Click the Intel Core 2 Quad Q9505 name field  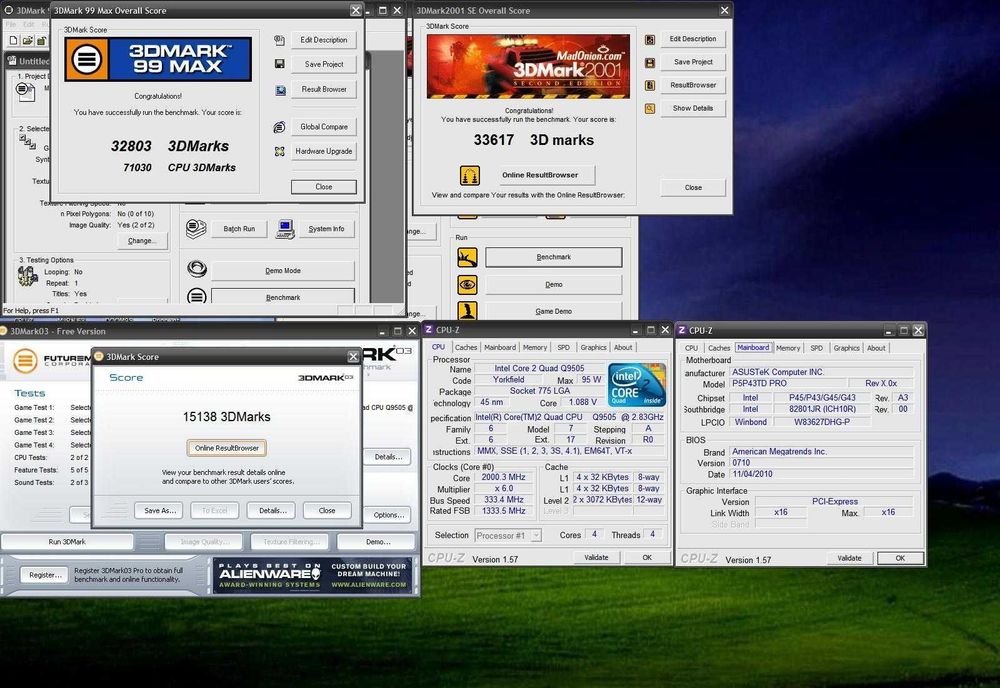tap(539, 369)
